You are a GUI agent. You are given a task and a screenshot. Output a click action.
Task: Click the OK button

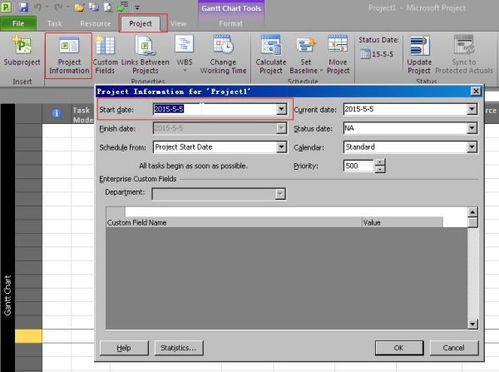point(399,348)
